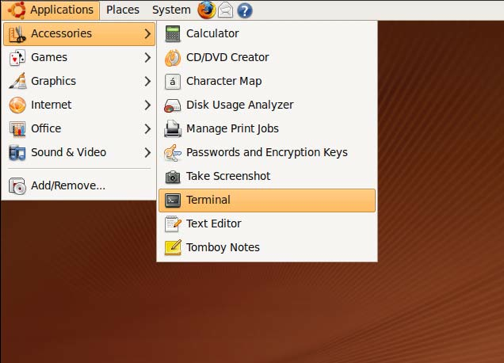Open Tomboy Notes
The height and width of the screenshot is (363, 504).
267,247
